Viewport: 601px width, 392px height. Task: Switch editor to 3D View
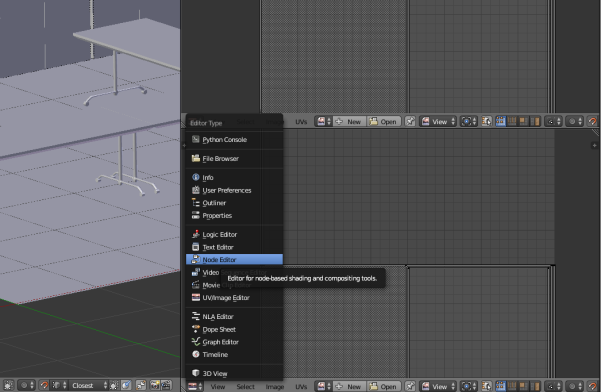click(234, 373)
